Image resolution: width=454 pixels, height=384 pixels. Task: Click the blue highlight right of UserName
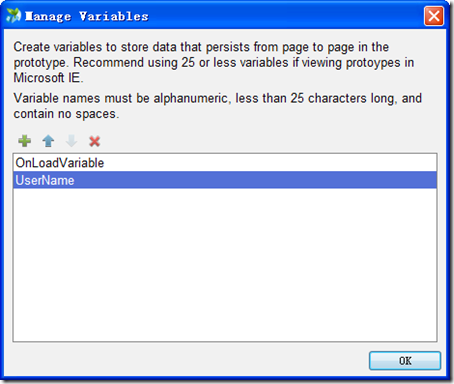click(x=255, y=180)
